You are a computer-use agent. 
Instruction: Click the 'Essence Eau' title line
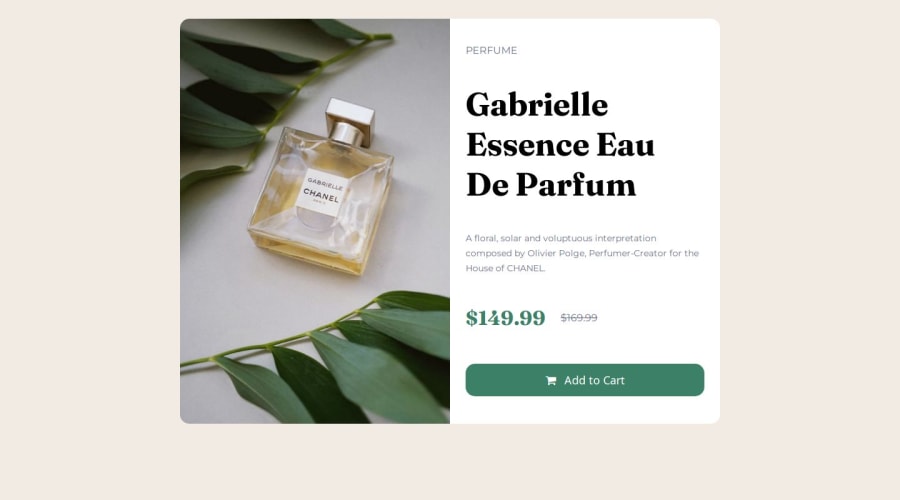(x=560, y=145)
